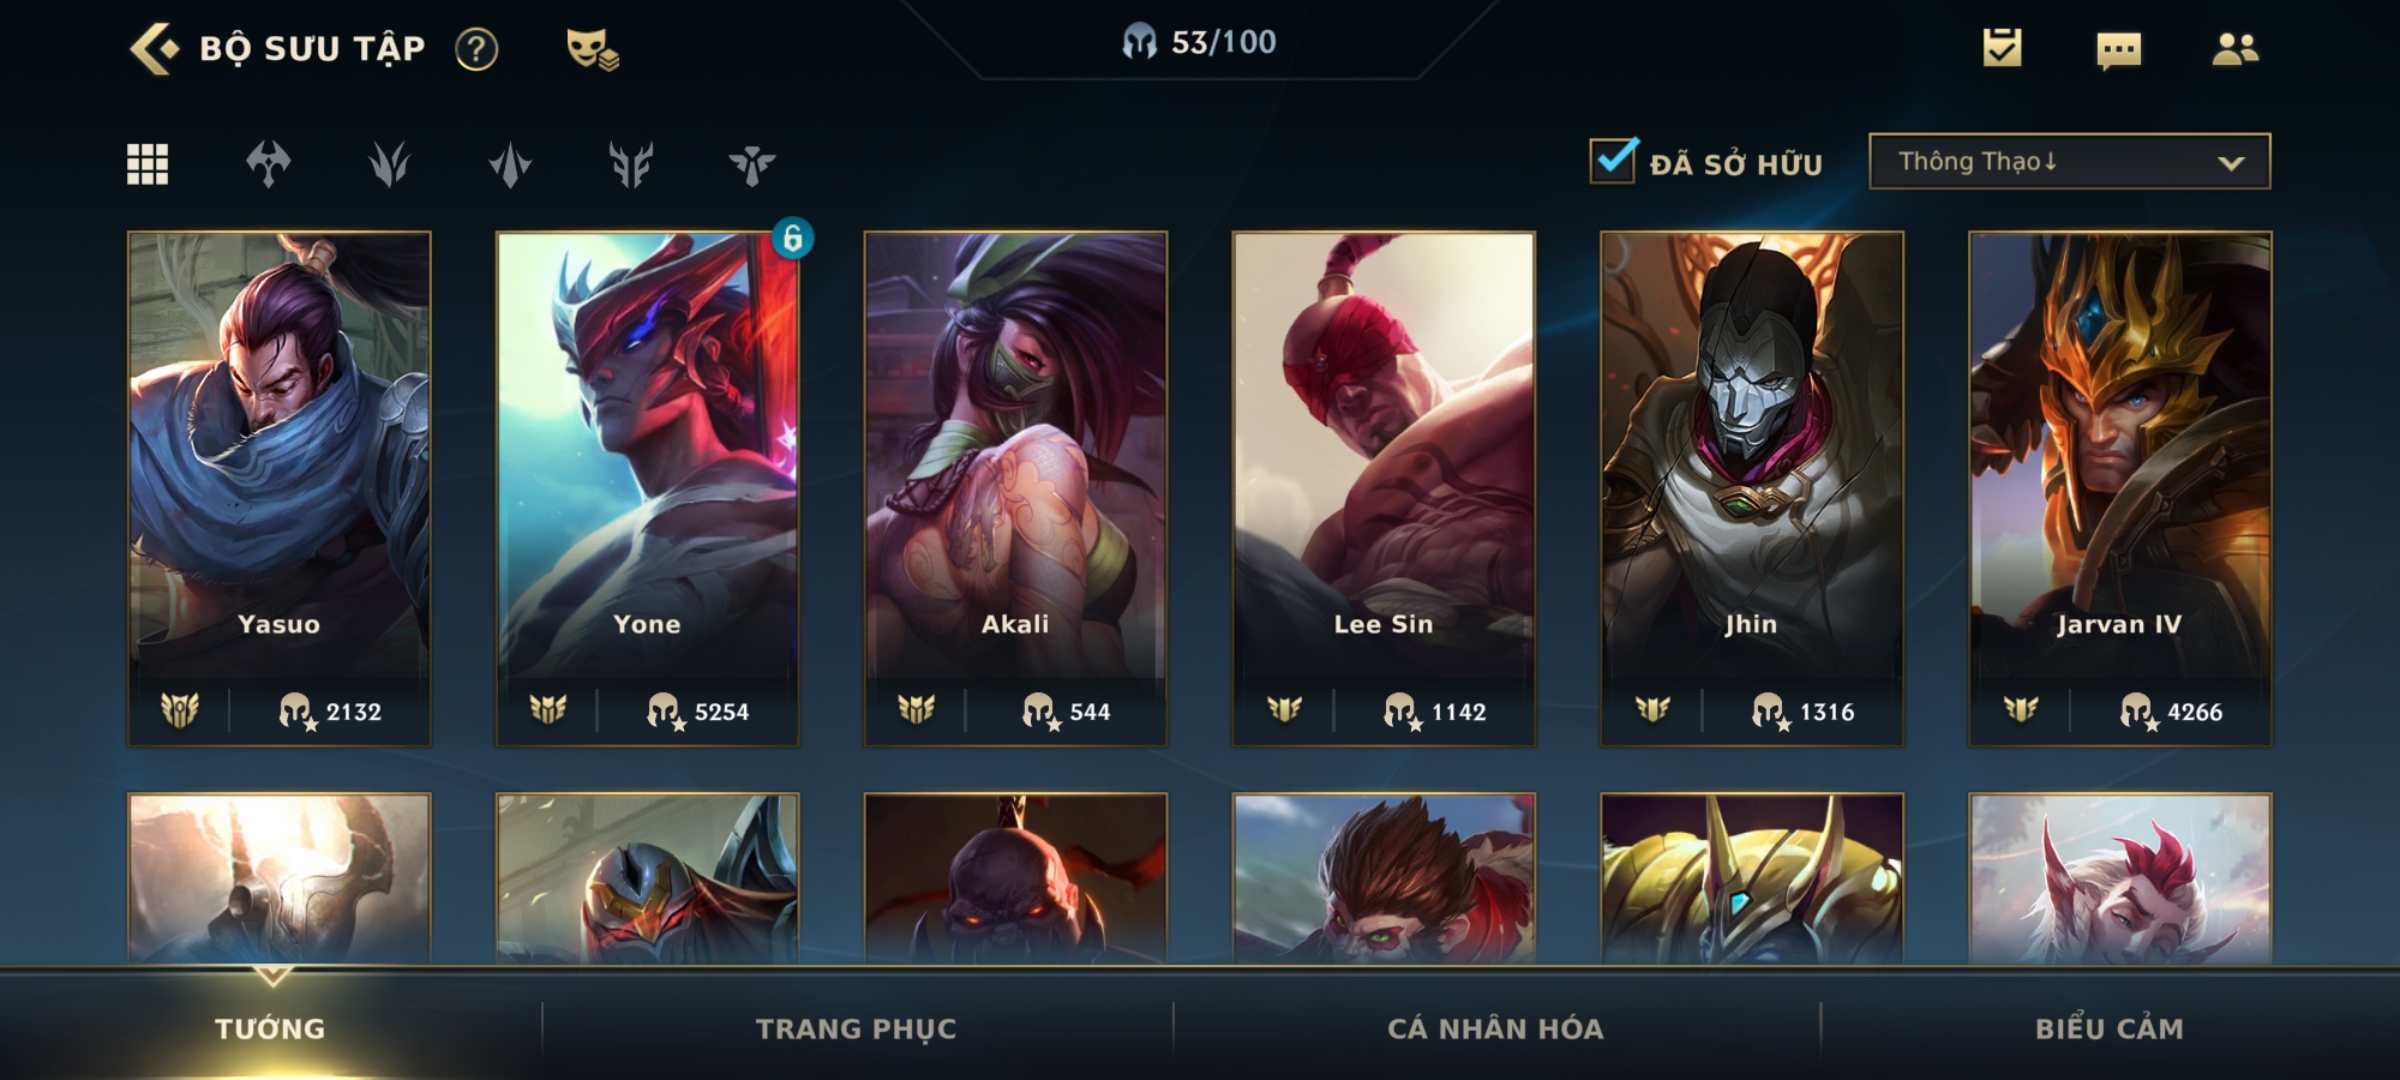
Task: Go back using the gold arrow
Action: [154, 48]
